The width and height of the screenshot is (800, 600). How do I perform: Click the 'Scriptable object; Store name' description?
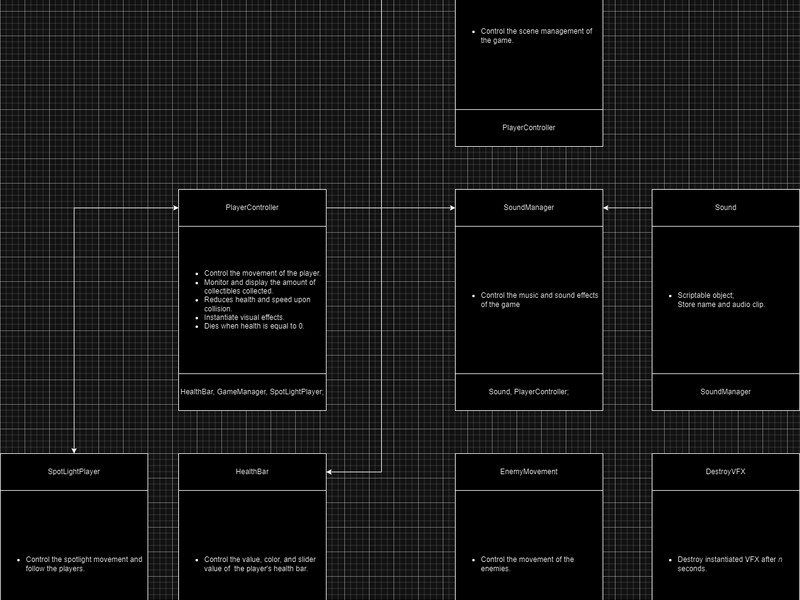(x=720, y=300)
